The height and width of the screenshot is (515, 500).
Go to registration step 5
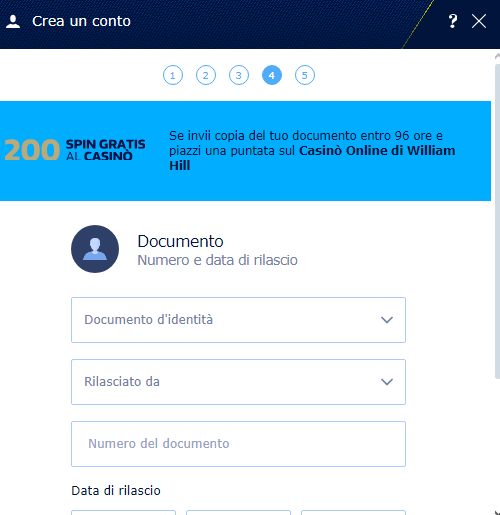(305, 75)
